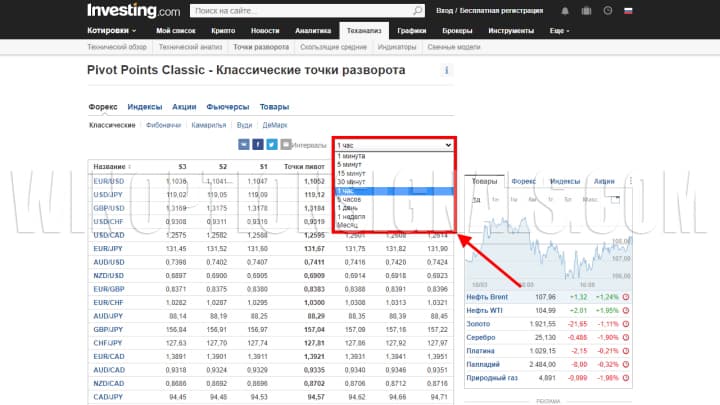Click the Investing.com logo
Screen dimensions: 720x405
134,10
